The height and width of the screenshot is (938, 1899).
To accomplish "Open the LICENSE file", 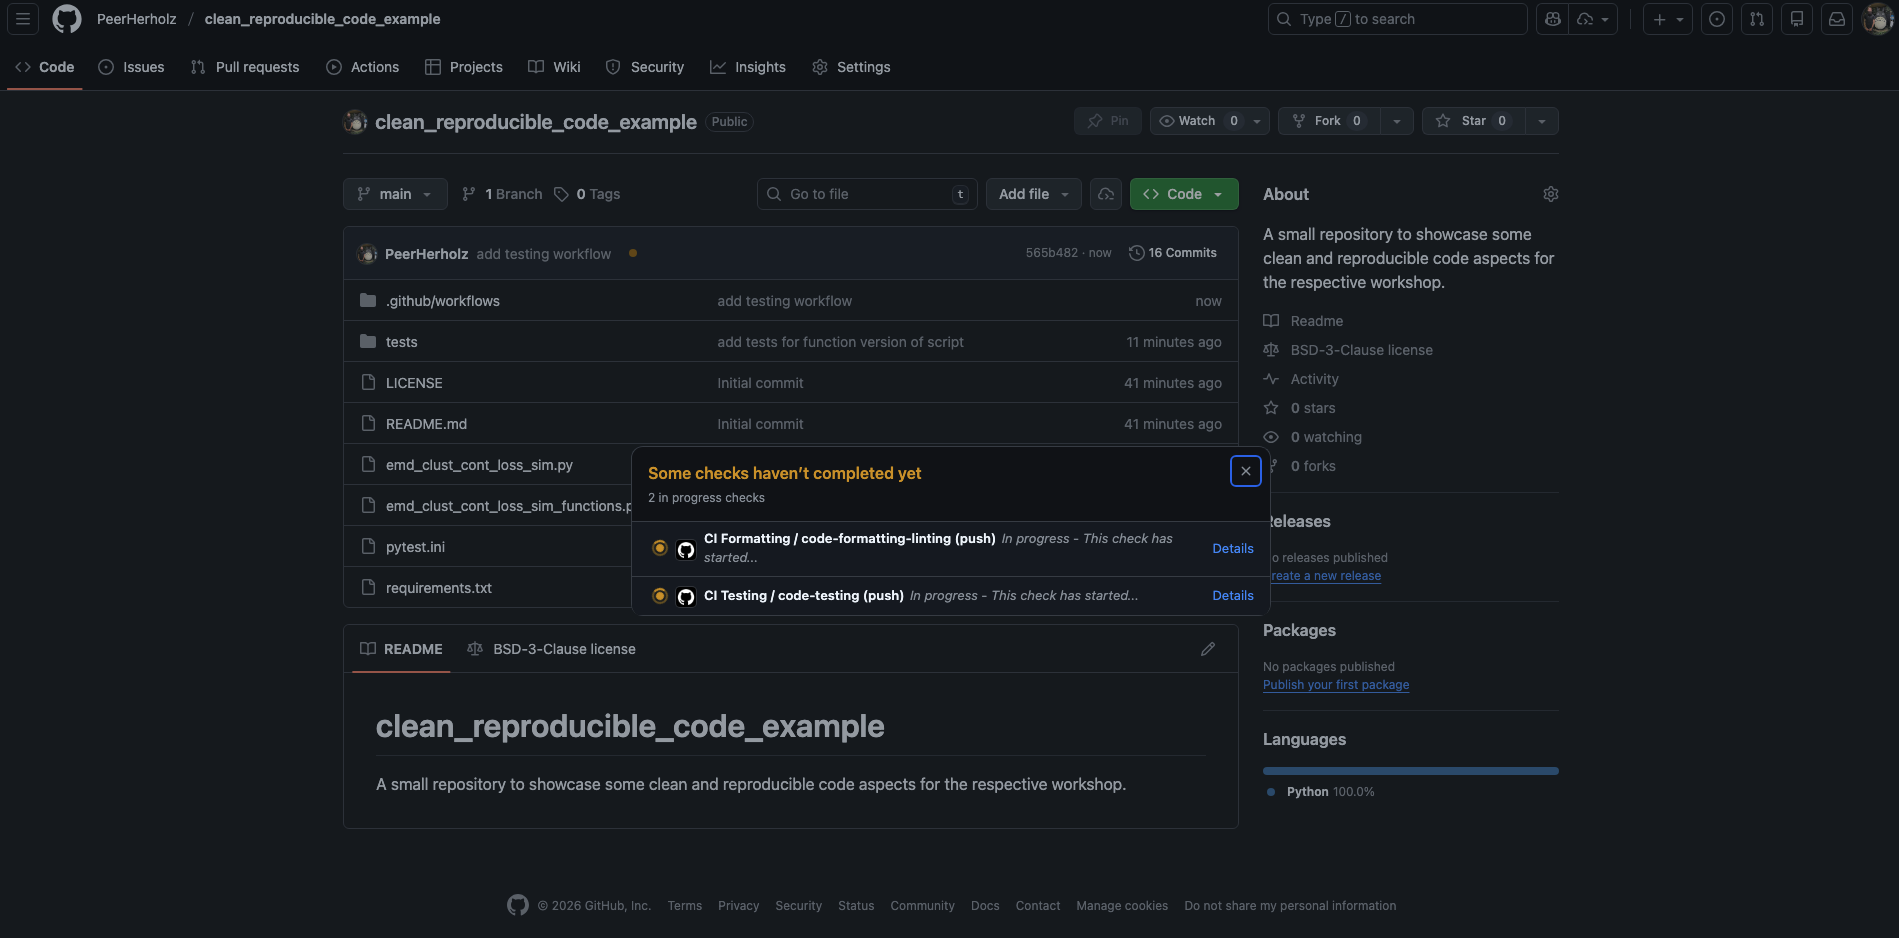I will tap(414, 383).
